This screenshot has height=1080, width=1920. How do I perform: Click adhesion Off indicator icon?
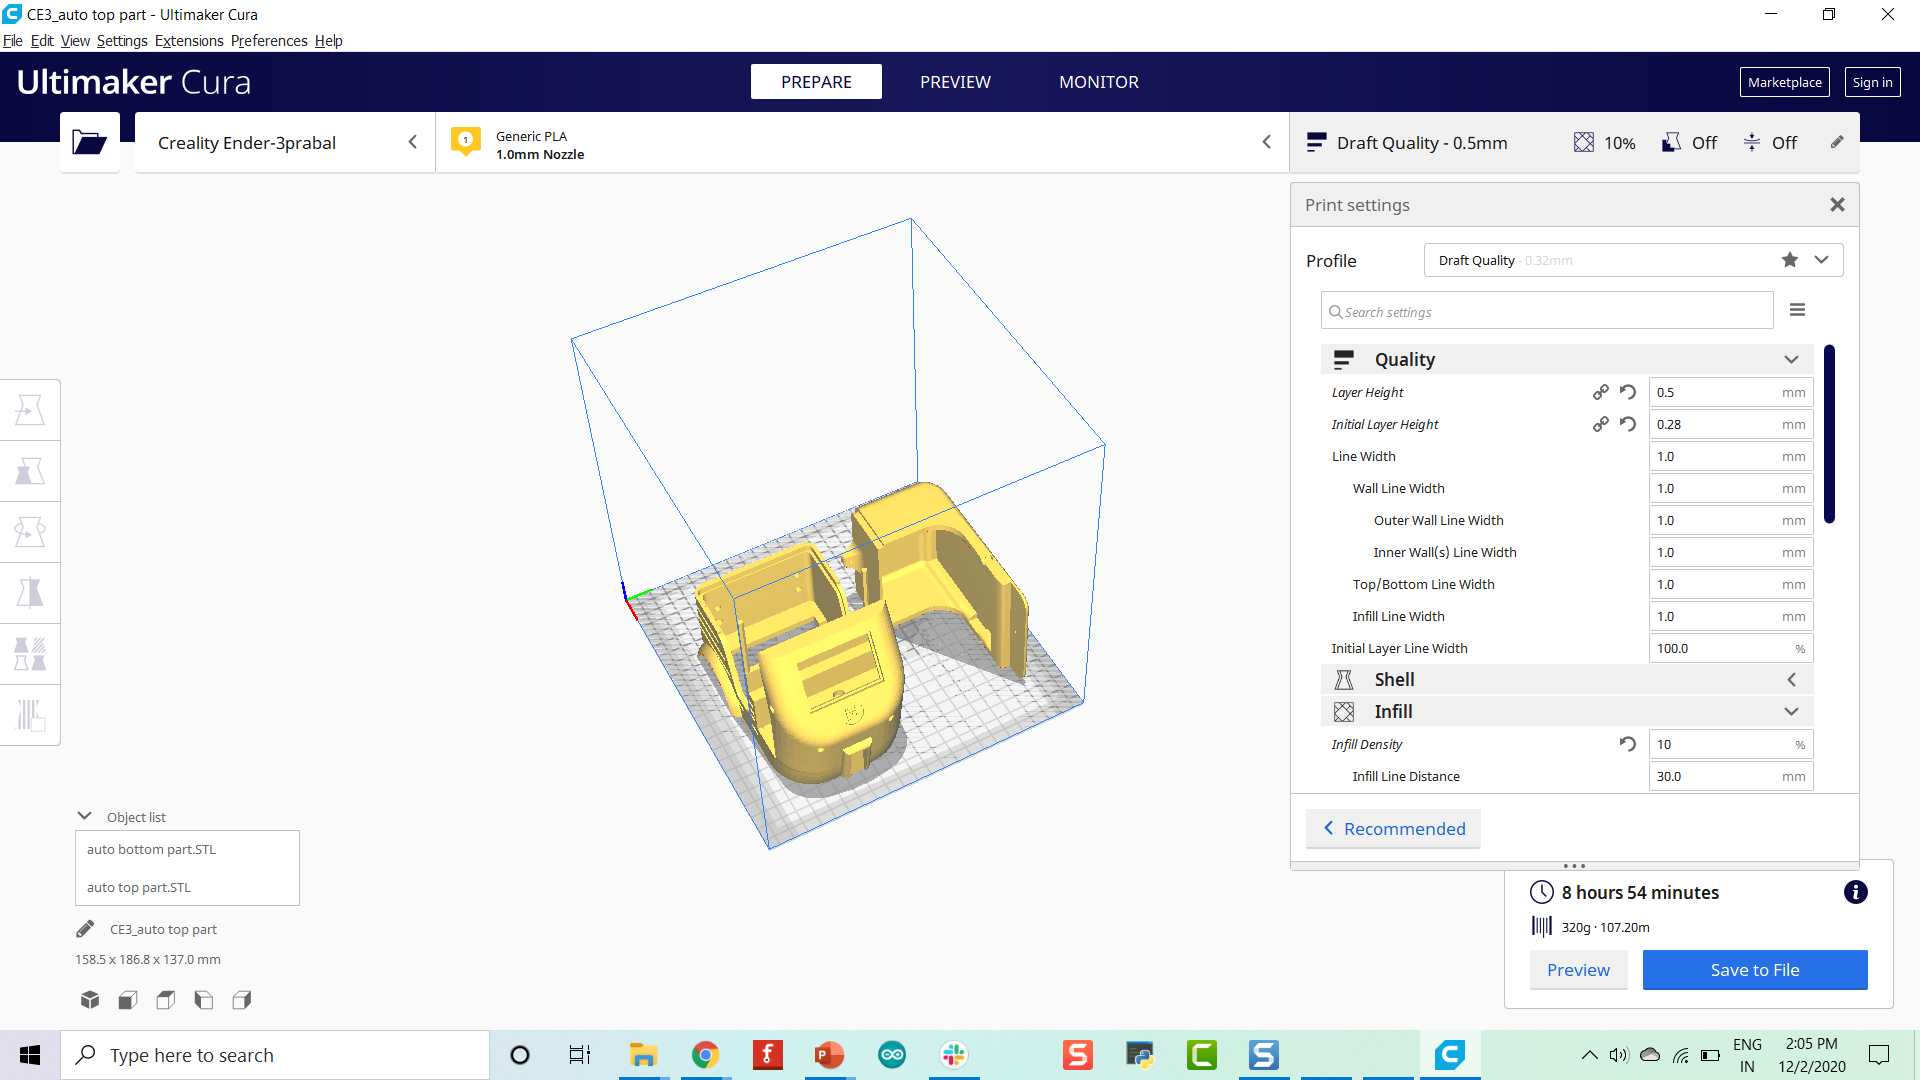click(x=1752, y=143)
